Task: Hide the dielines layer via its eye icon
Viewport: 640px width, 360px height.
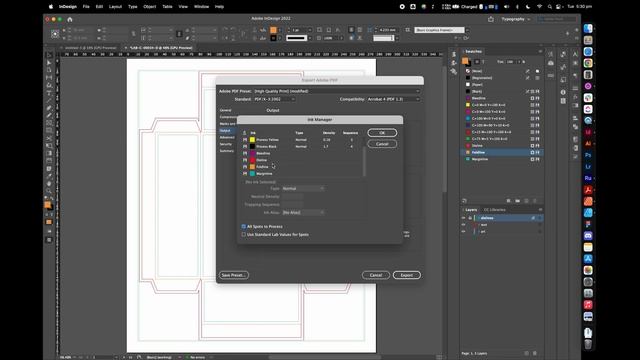Action: 463,218
